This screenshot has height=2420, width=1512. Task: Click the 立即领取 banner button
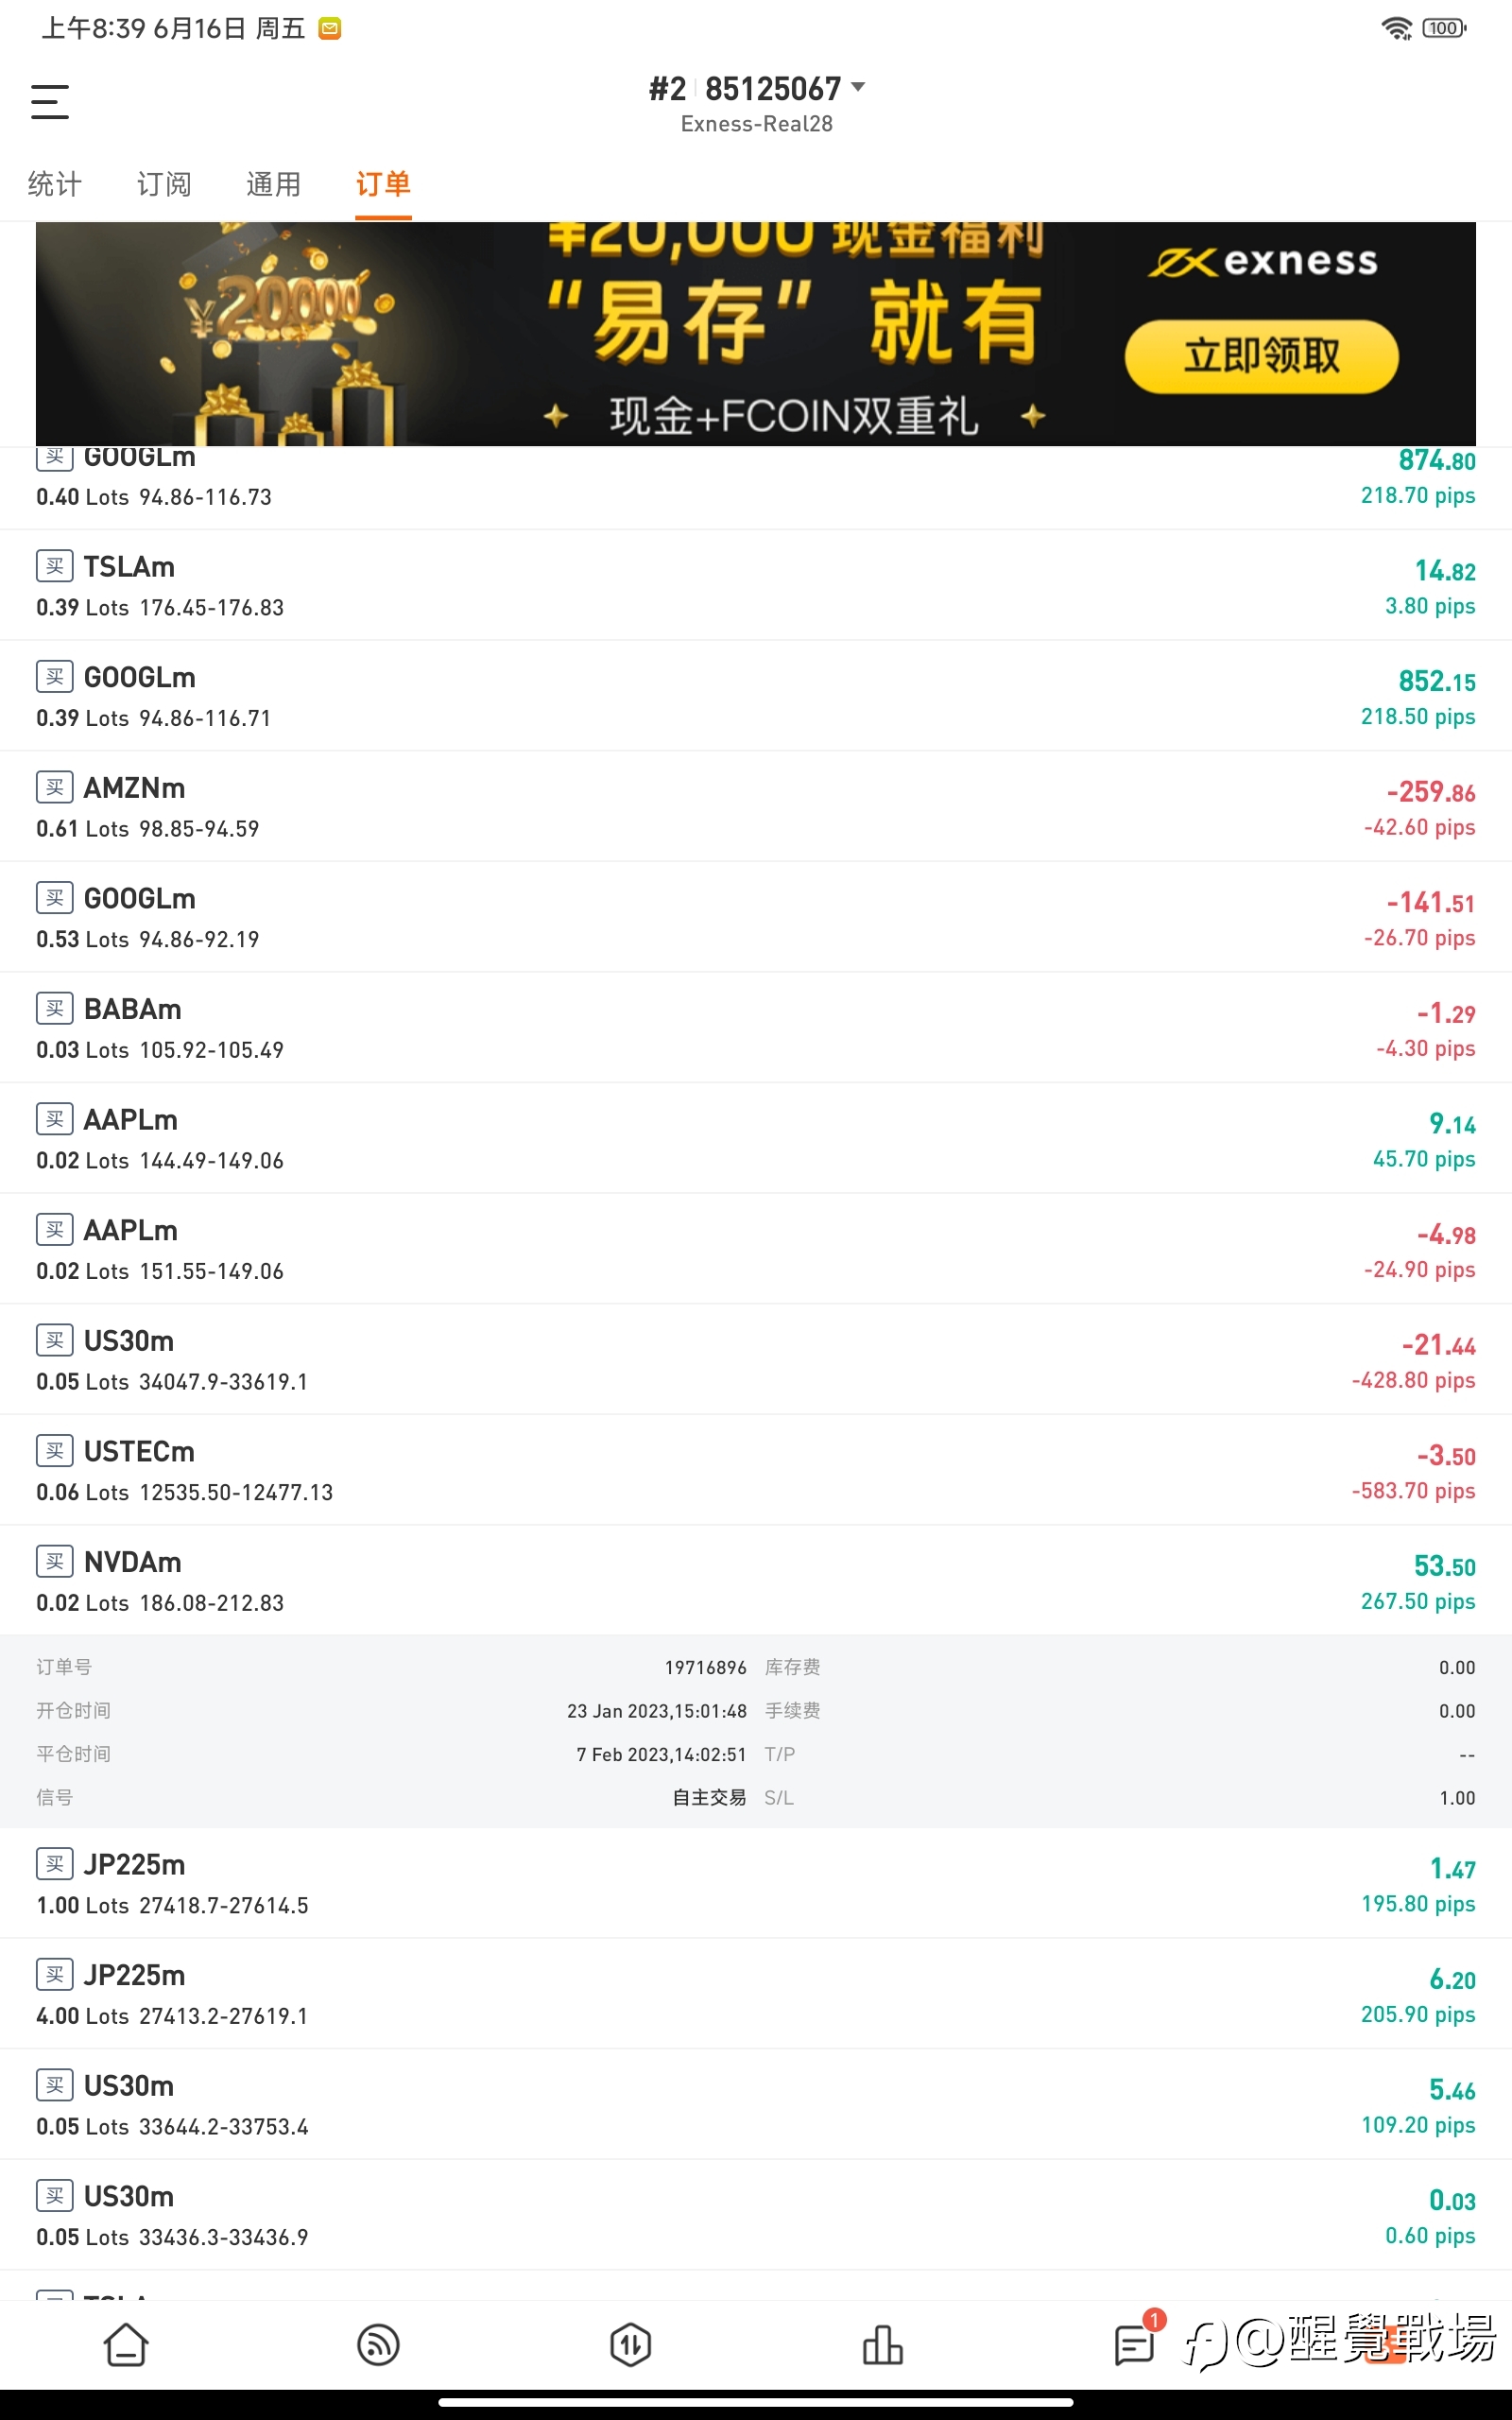click(1261, 356)
